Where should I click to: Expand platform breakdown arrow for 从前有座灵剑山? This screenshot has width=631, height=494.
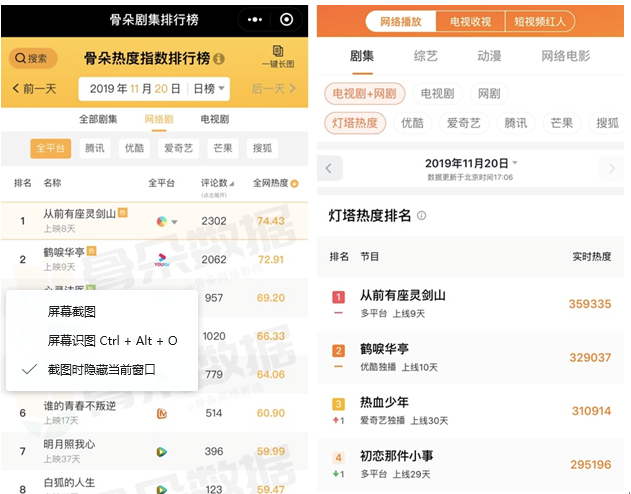click(174, 222)
